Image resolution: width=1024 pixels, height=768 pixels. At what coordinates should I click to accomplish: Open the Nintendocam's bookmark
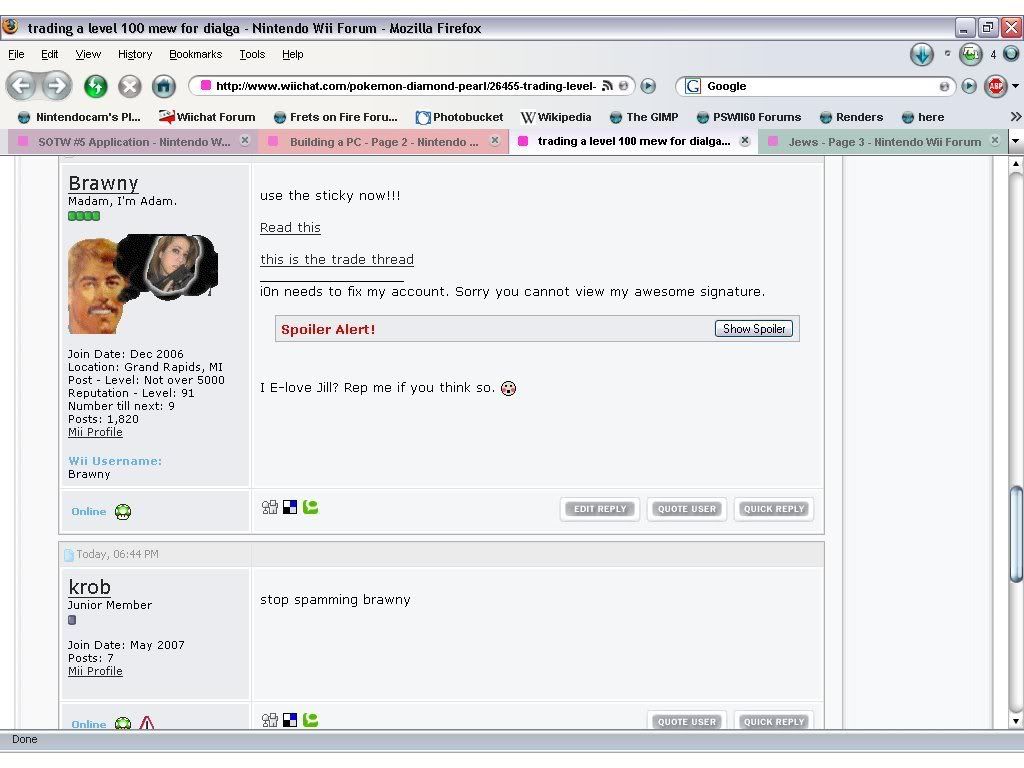(79, 117)
